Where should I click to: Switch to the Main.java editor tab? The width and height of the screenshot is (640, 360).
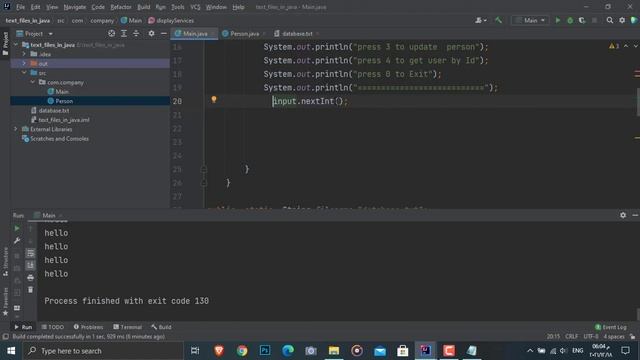(x=194, y=33)
